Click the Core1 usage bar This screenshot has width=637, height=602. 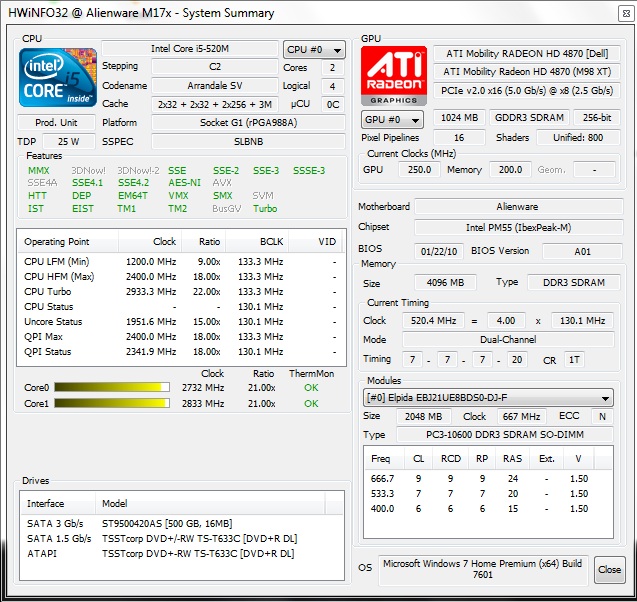(x=112, y=403)
